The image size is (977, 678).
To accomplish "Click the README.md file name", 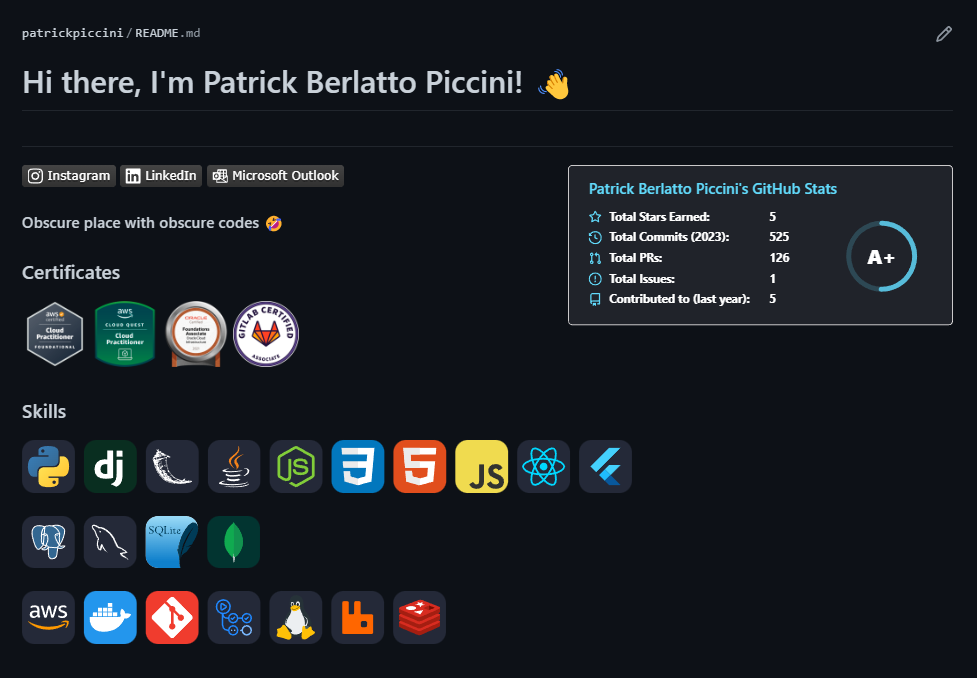I will (168, 33).
